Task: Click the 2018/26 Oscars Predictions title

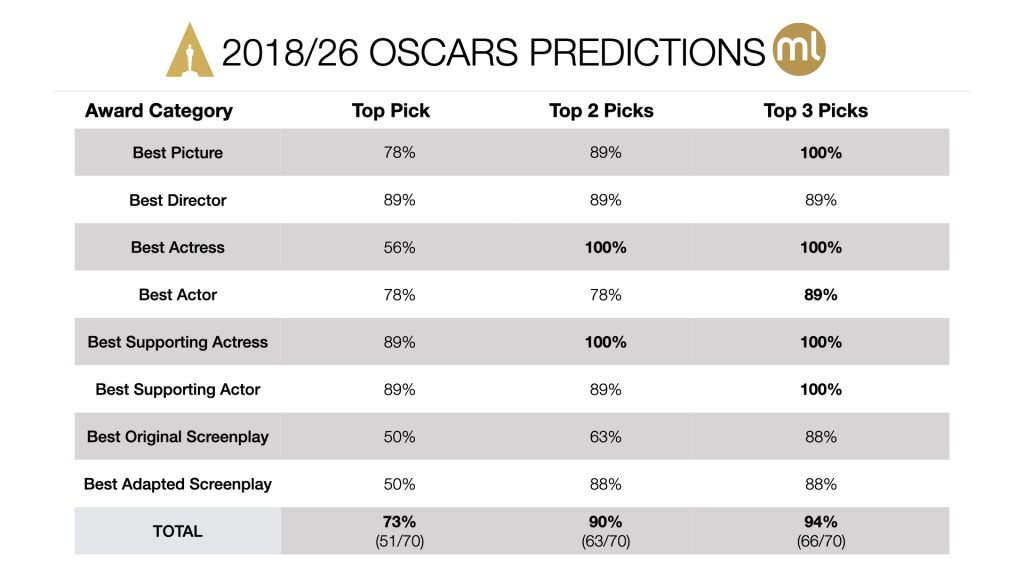Action: tap(493, 52)
